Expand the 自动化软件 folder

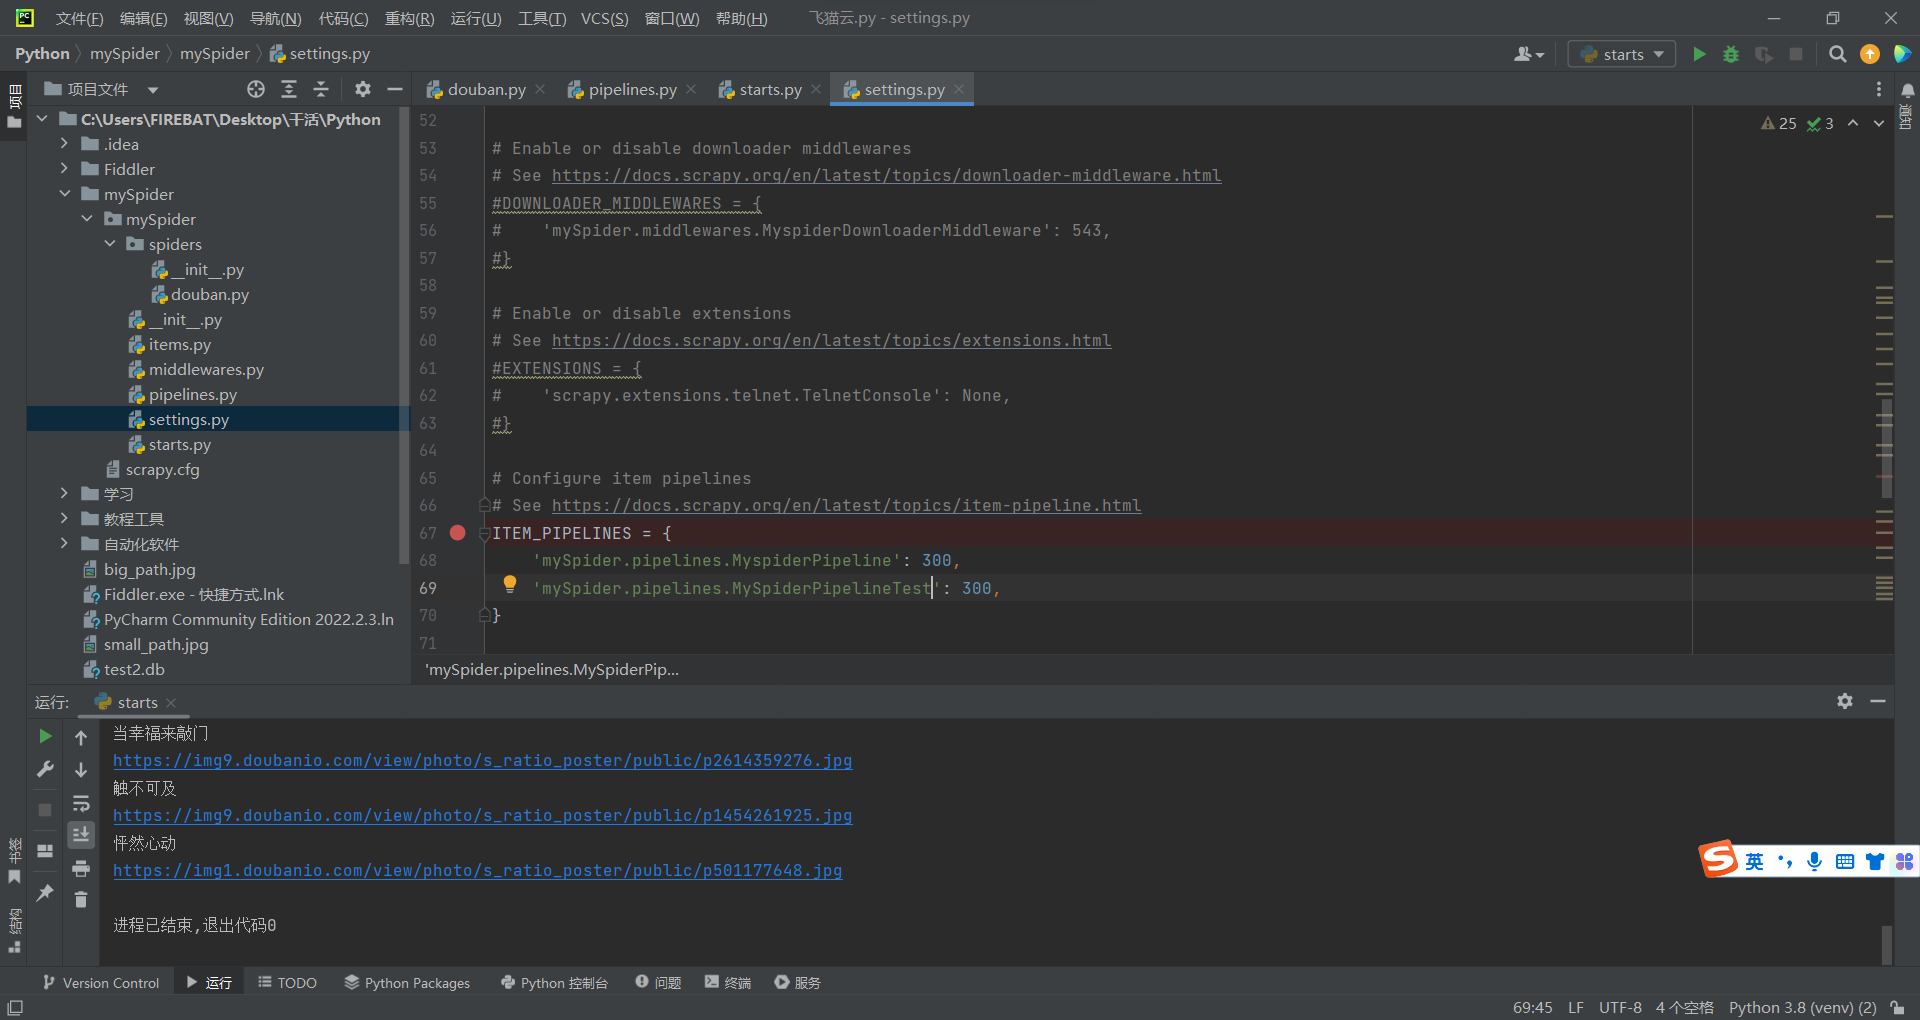point(64,544)
